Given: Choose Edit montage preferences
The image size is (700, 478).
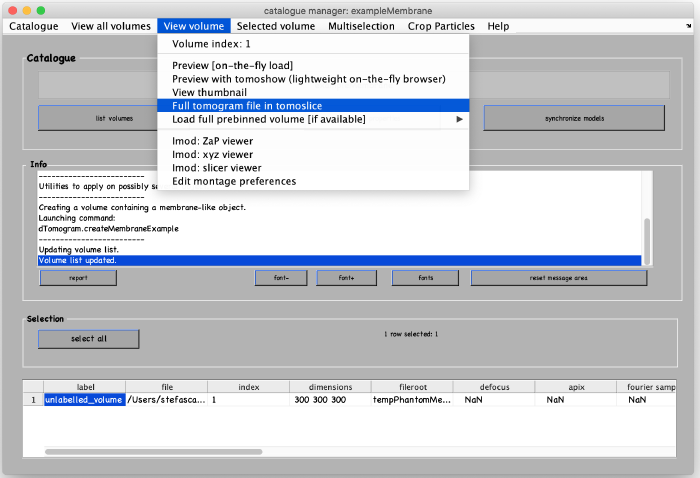Looking at the screenshot, I should (x=313, y=181).
